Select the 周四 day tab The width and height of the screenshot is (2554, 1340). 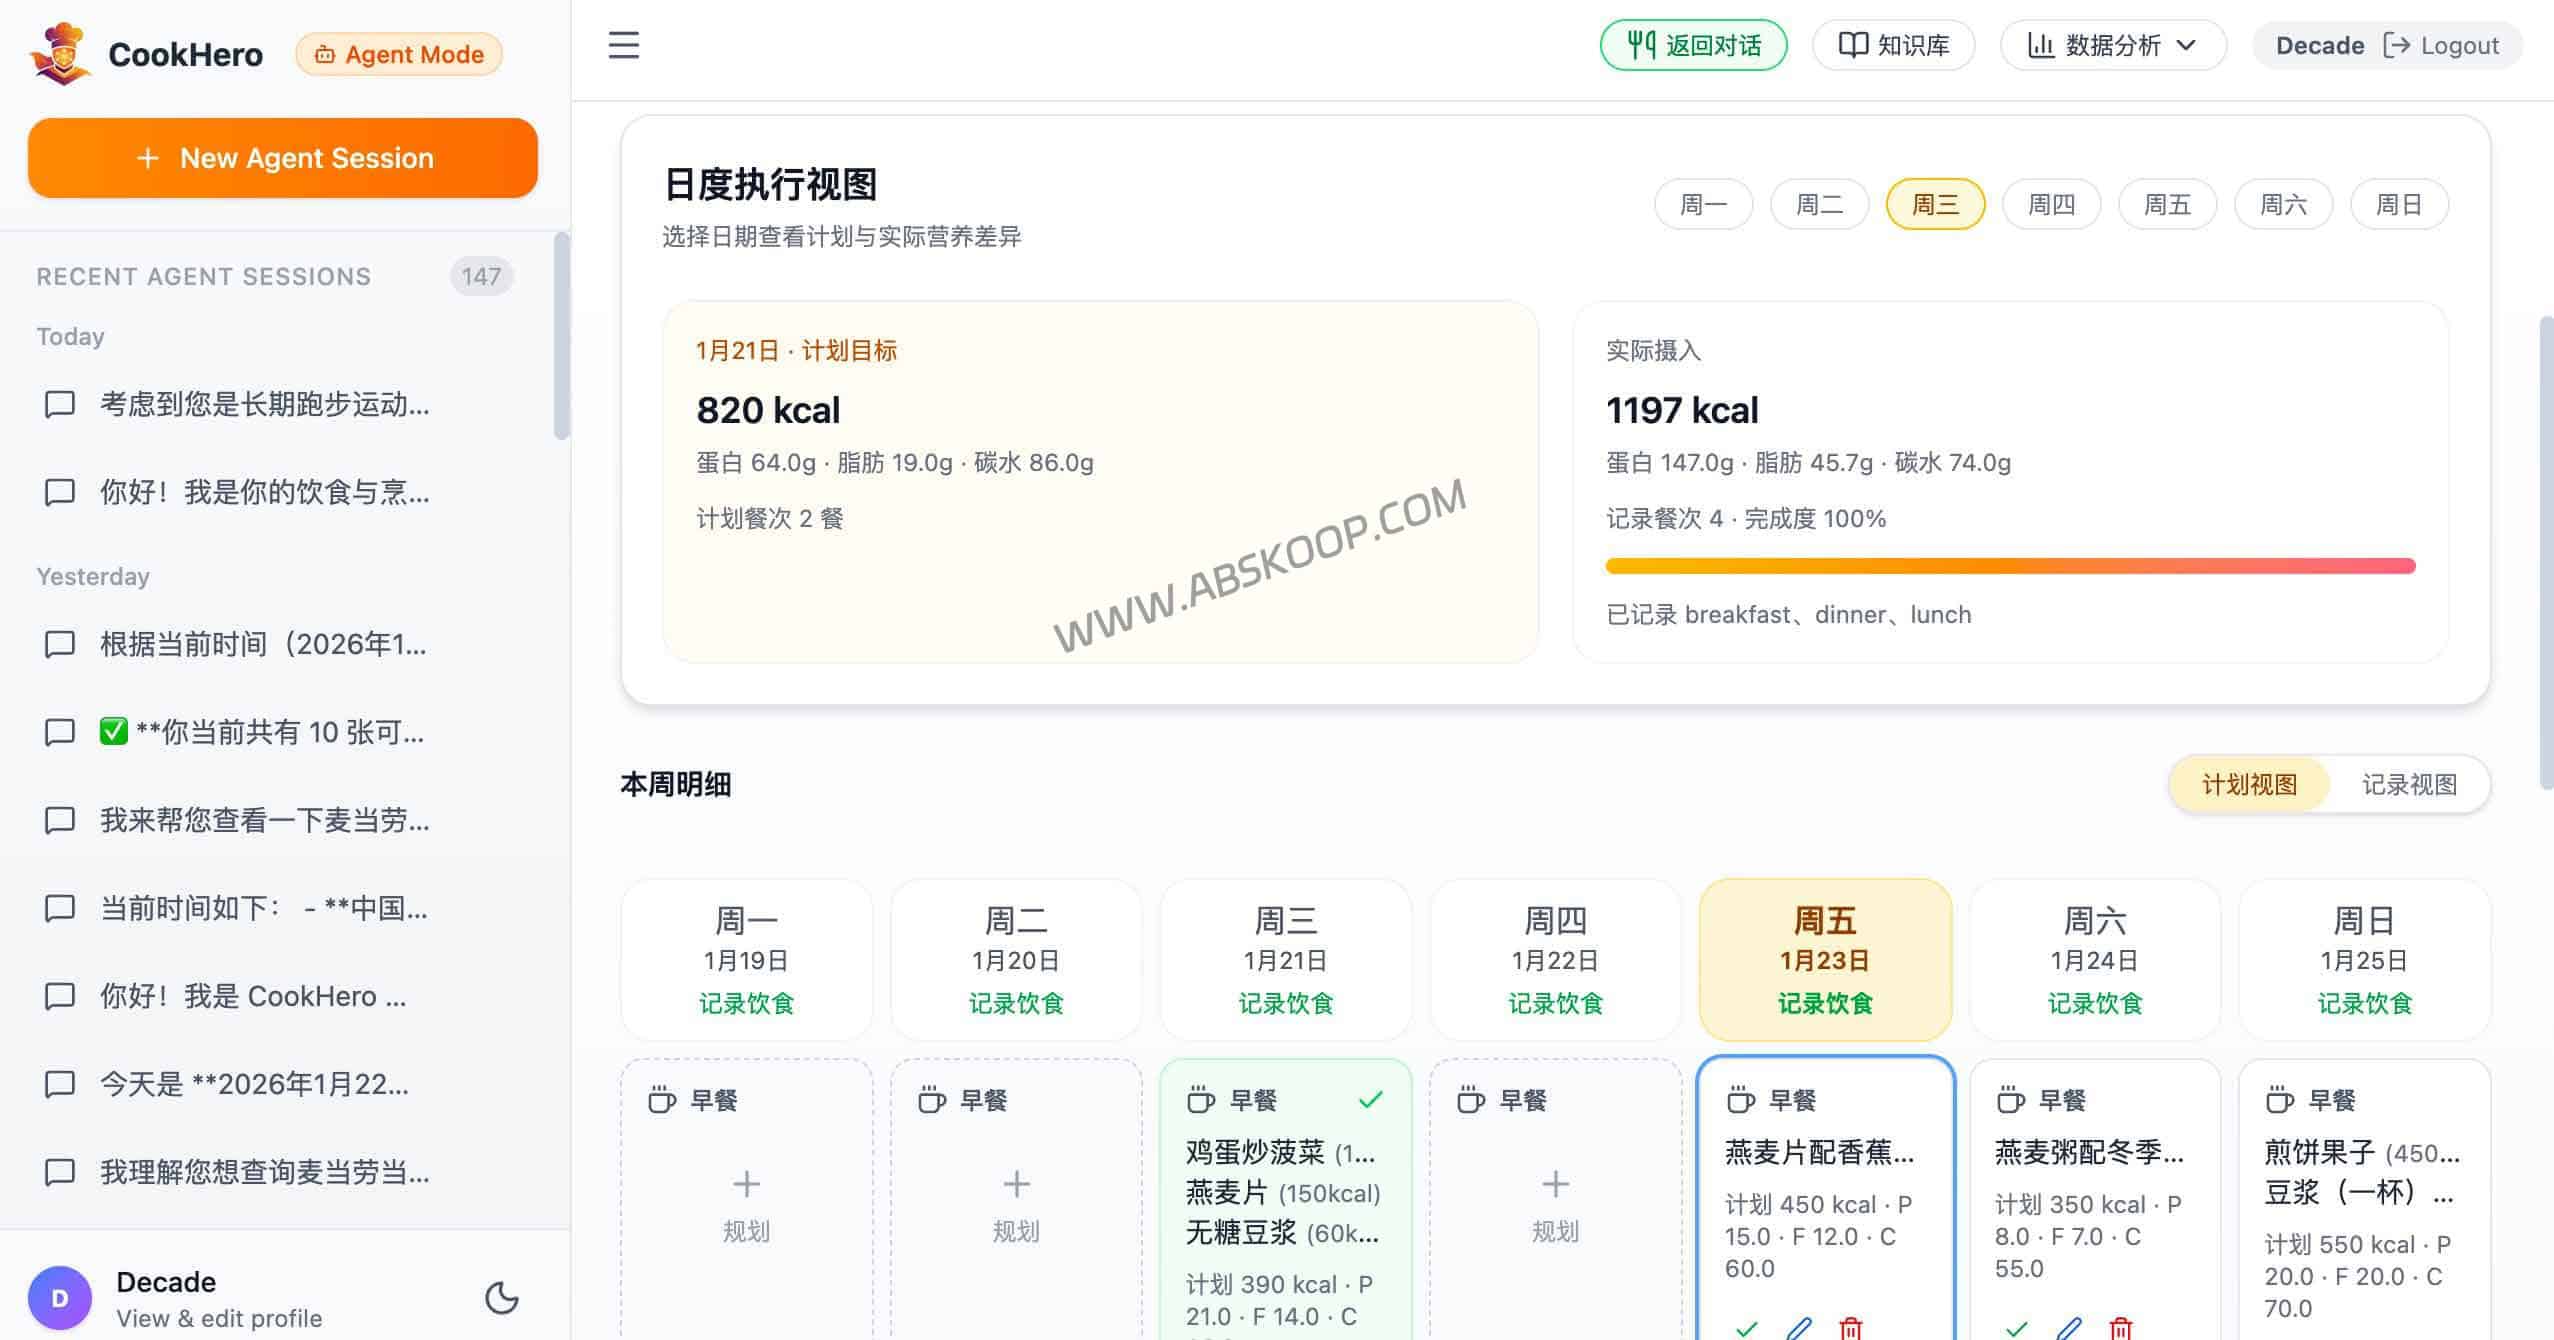click(2051, 203)
